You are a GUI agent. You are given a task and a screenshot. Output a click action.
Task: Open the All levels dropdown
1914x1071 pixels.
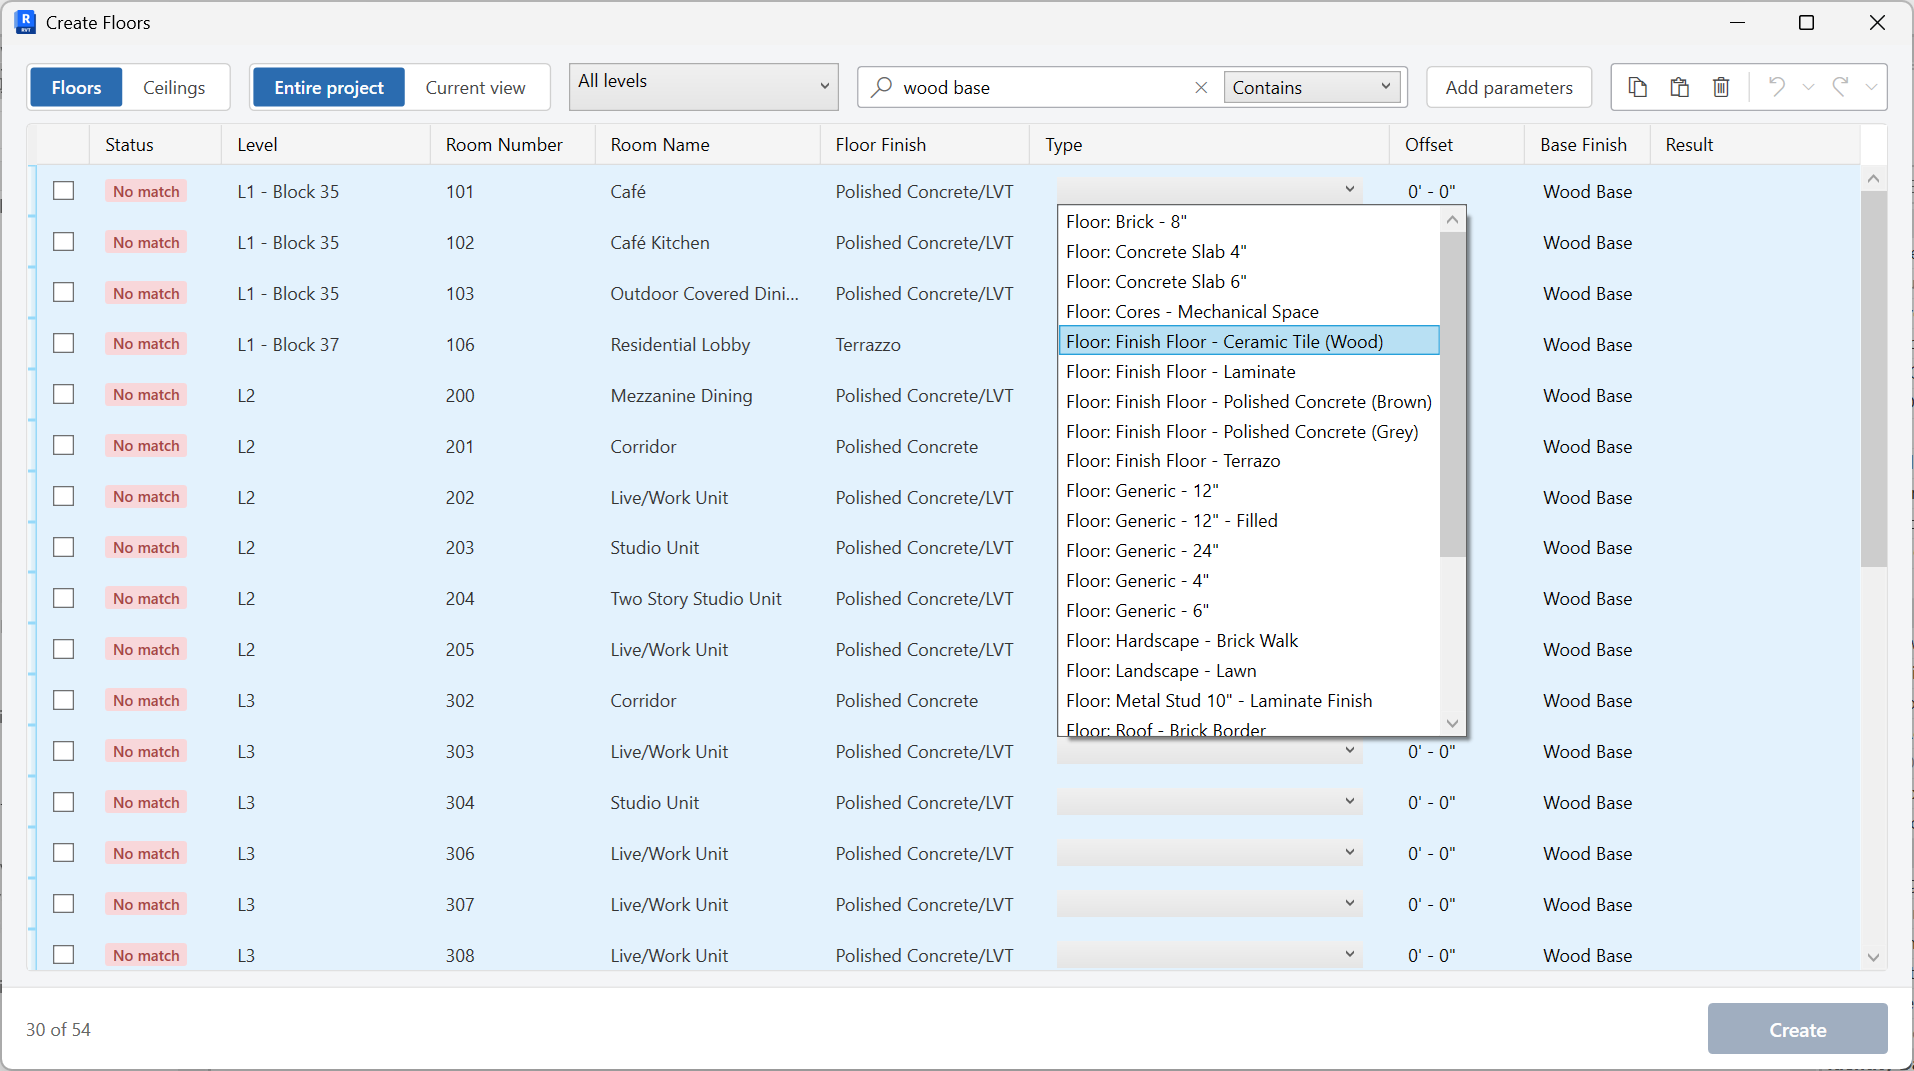(x=704, y=87)
